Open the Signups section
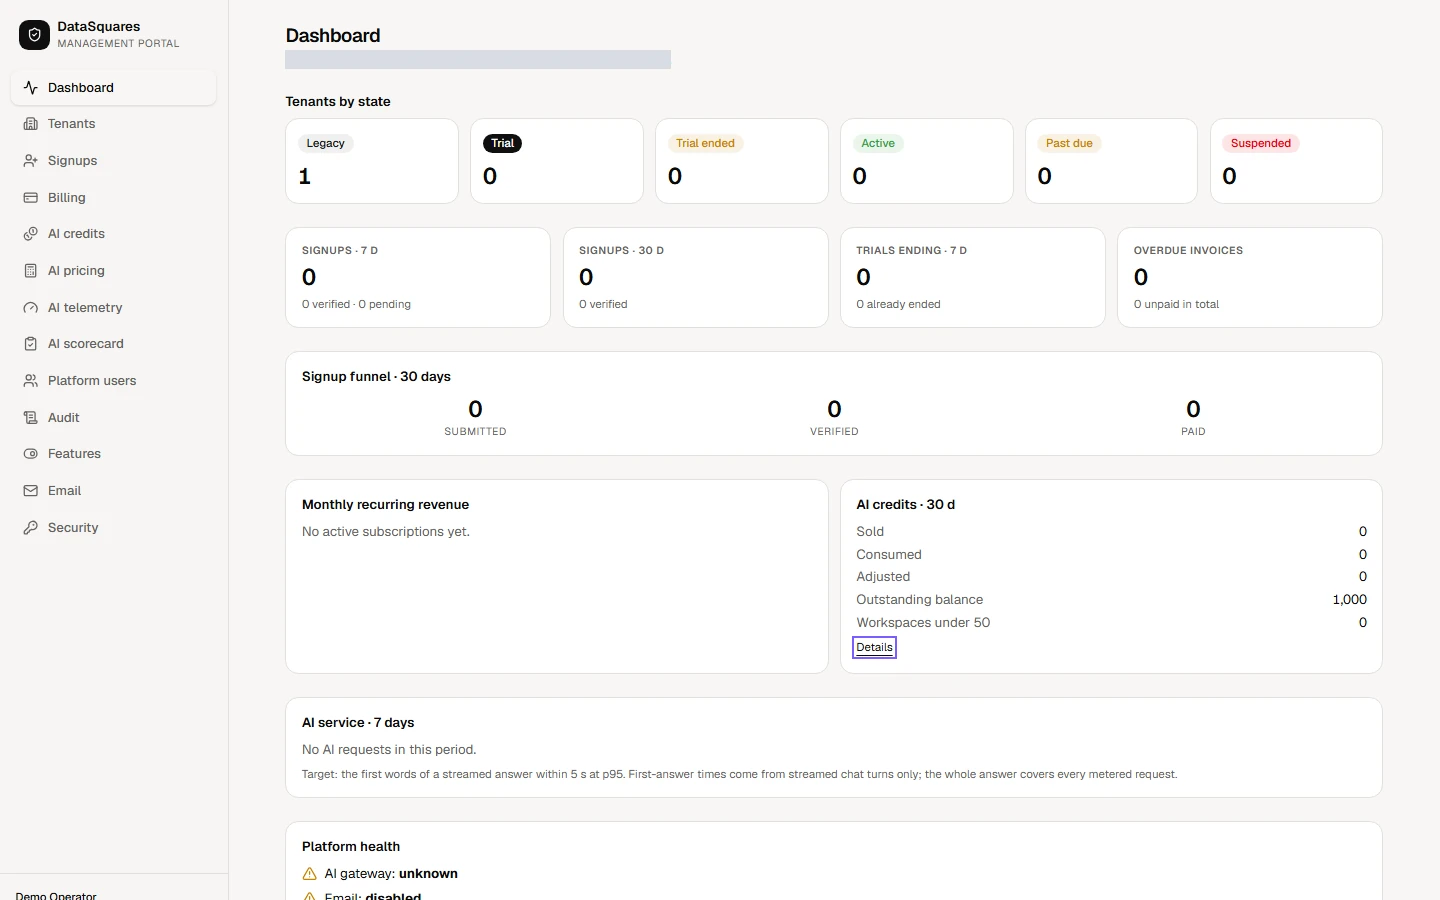This screenshot has width=1440, height=900. (x=113, y=161)
